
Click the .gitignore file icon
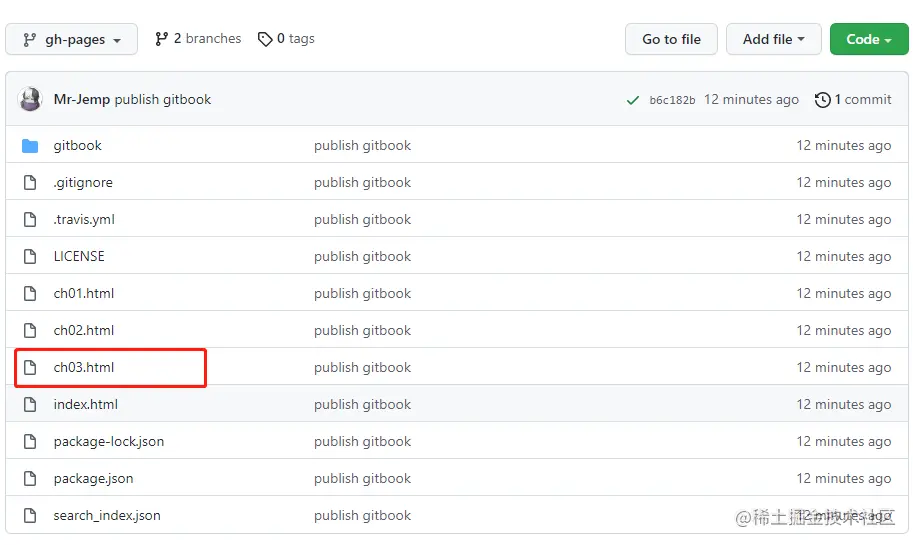[30, 183]
